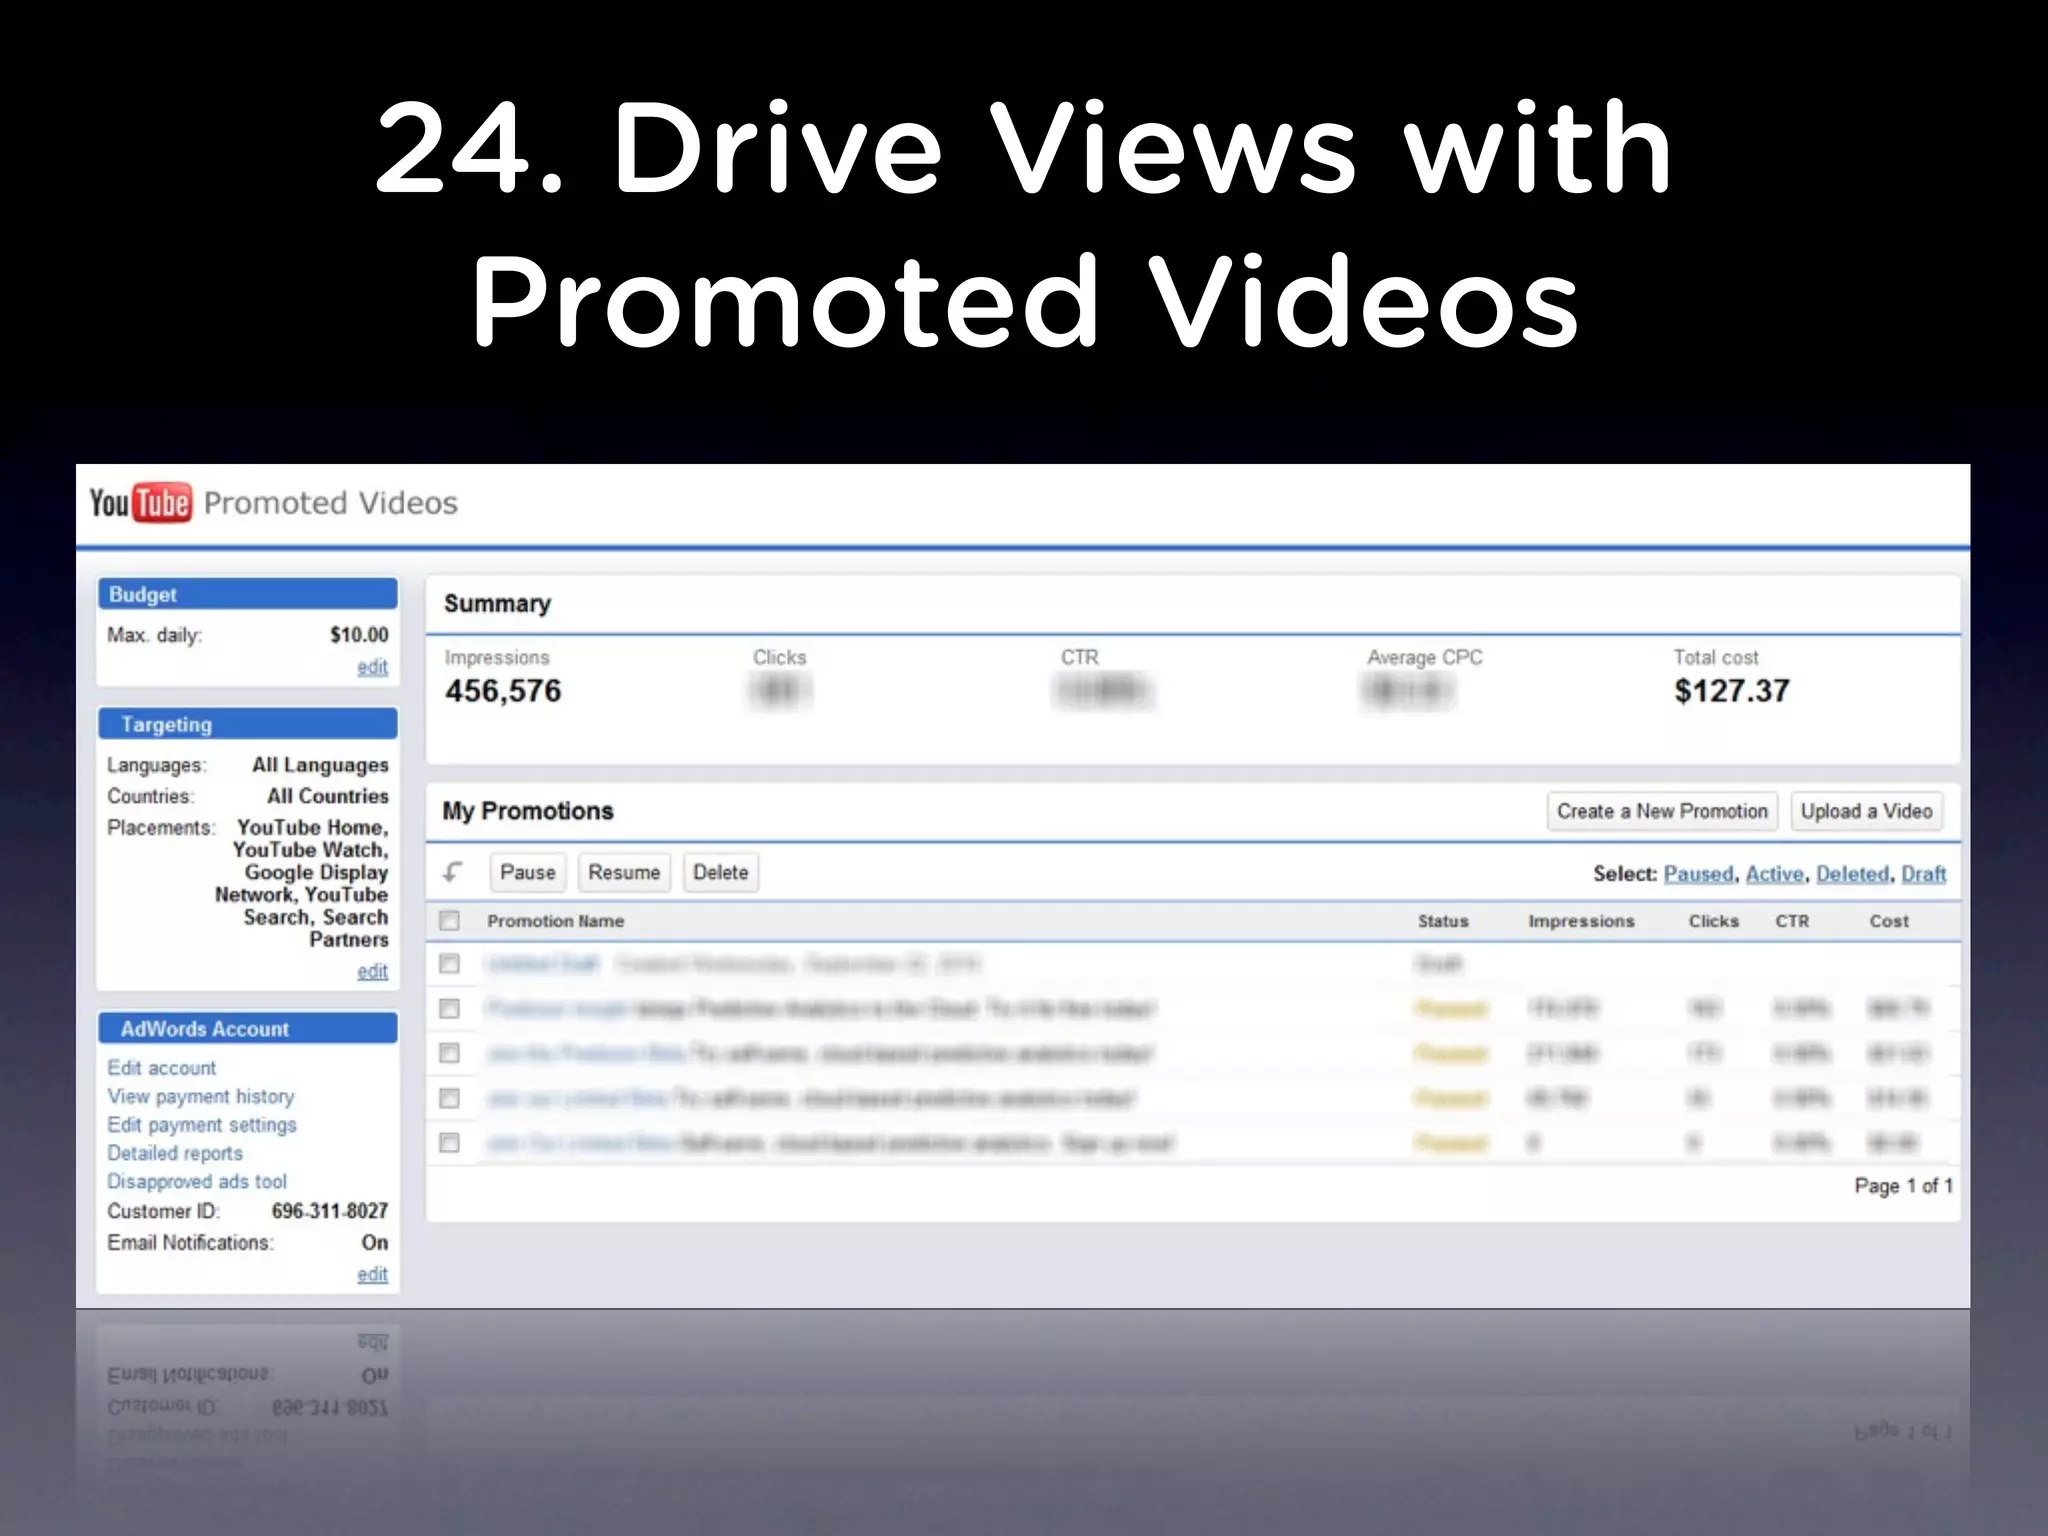The image size is (2048, 1536).
Task: Edit the Budget max daily setting
Action: (x=373, y=667)
